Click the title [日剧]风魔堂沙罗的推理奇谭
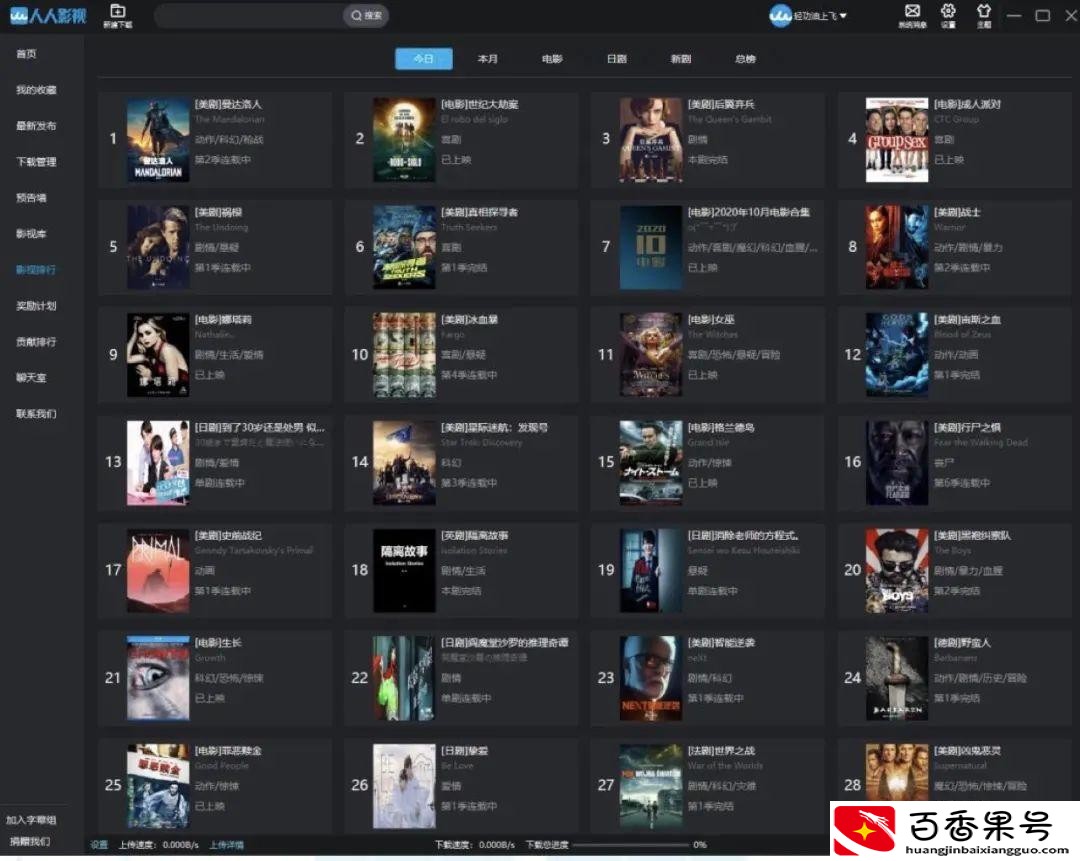This screenshot has height=861, width=1080. pyautogui.click(x=505, y=643)
